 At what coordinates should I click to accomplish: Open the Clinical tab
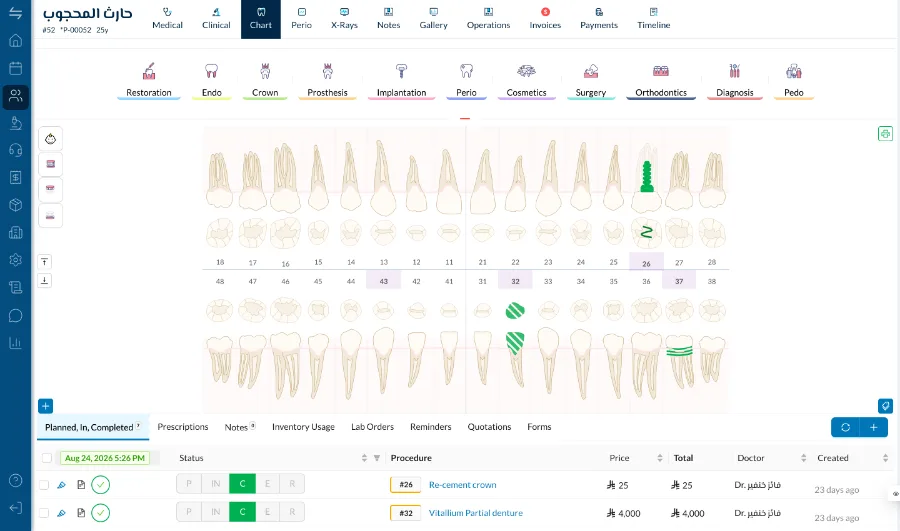216,19
